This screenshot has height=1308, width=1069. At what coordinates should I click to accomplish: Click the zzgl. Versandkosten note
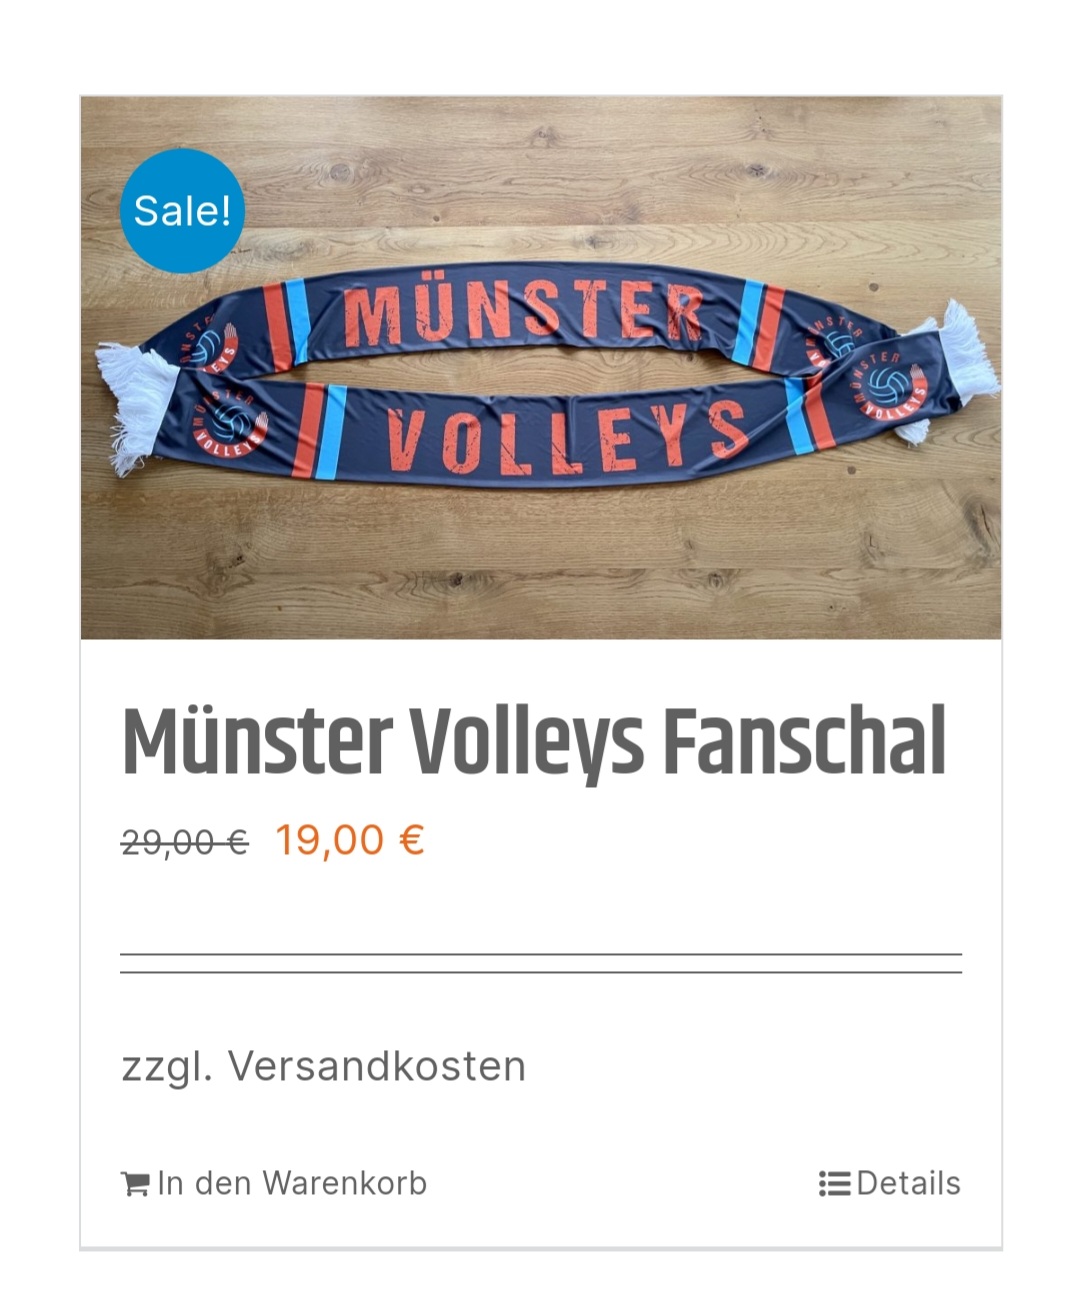pos(323,1066)
